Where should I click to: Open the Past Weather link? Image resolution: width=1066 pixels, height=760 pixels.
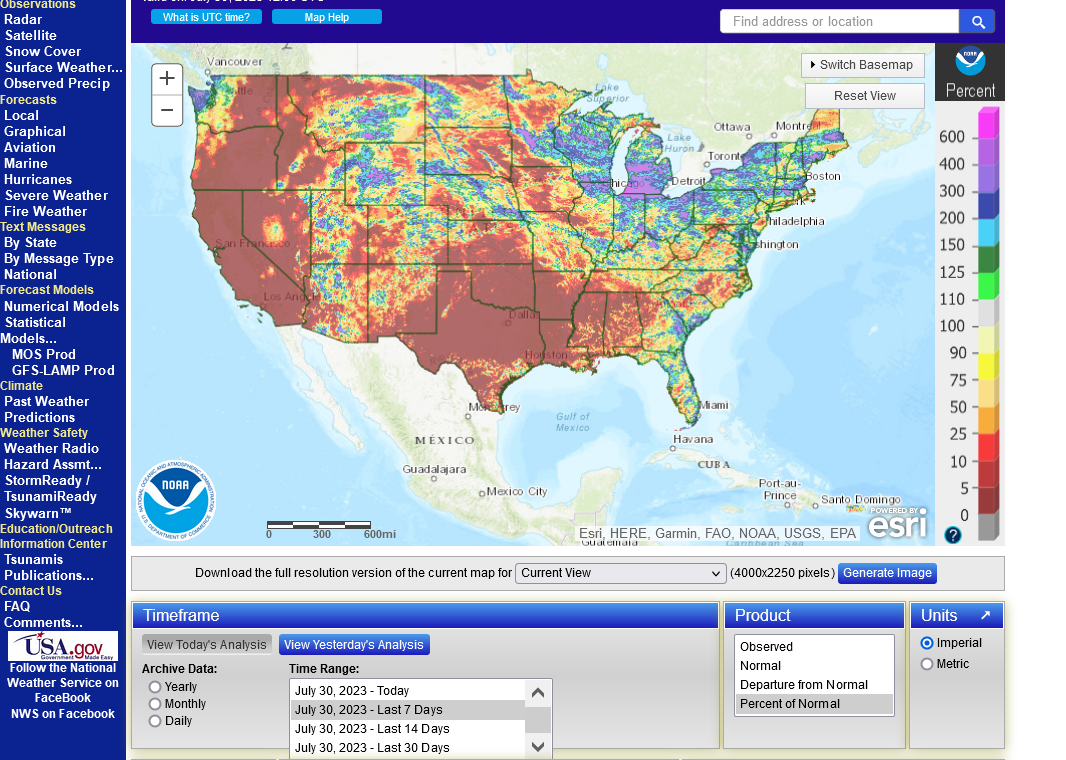pos(46,402)
